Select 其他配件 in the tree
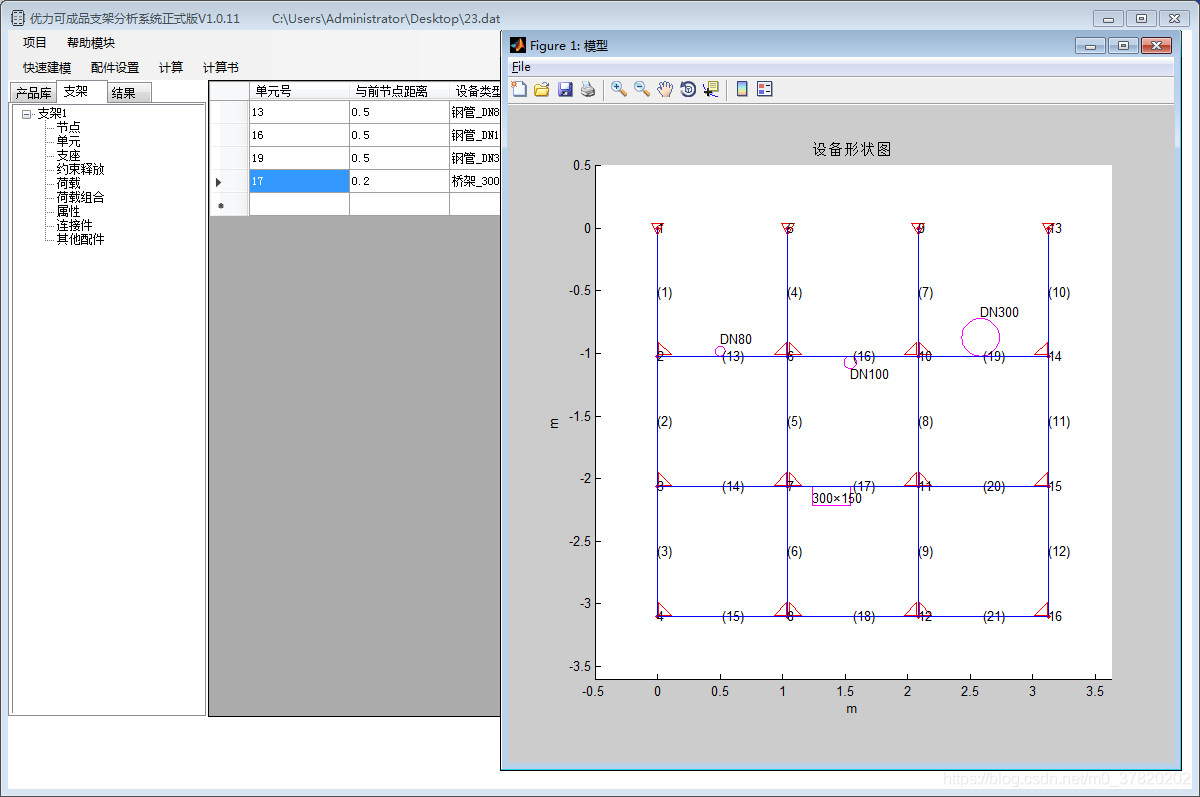 (x=81, y=240)
